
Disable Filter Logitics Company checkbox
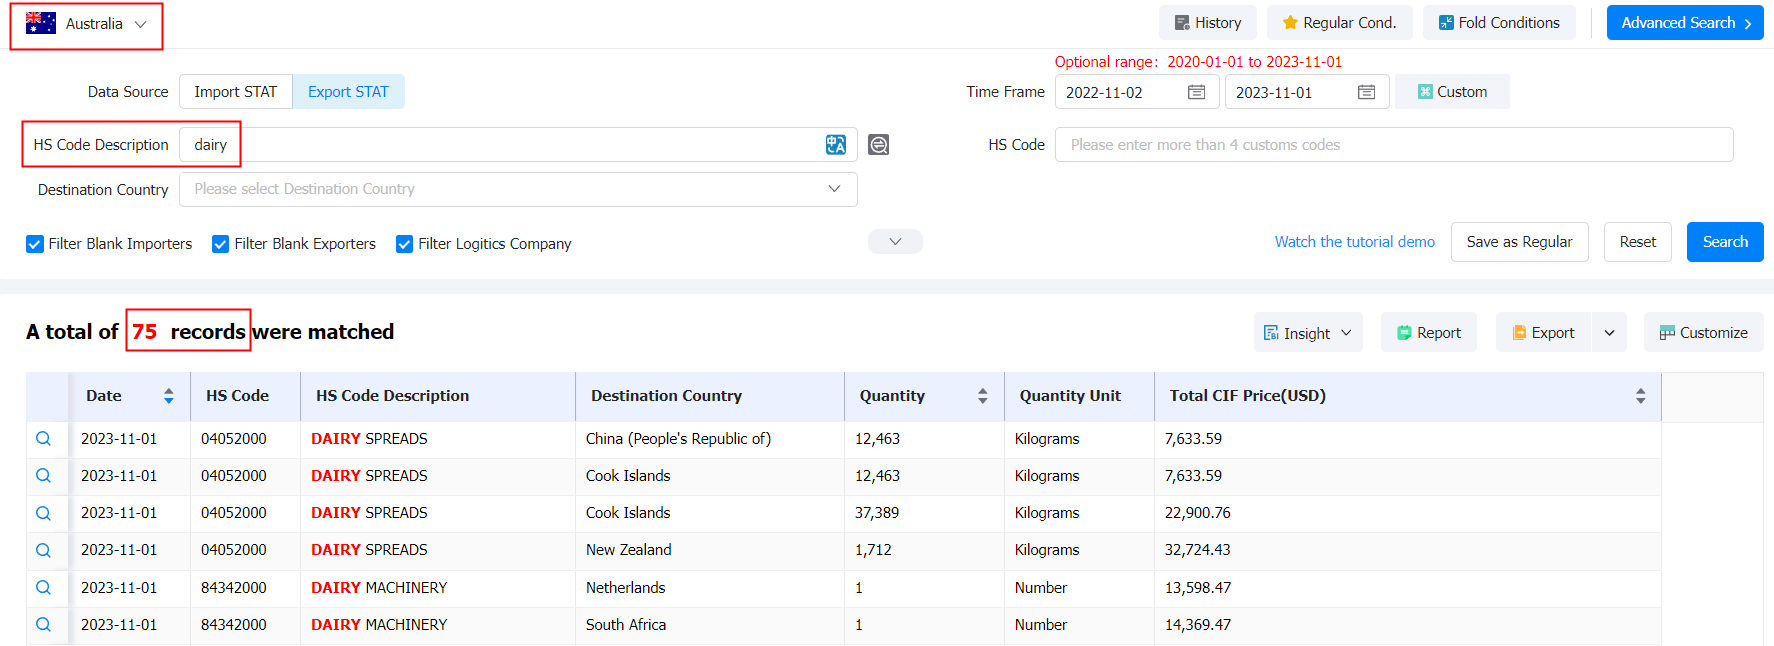click(405, 244)
